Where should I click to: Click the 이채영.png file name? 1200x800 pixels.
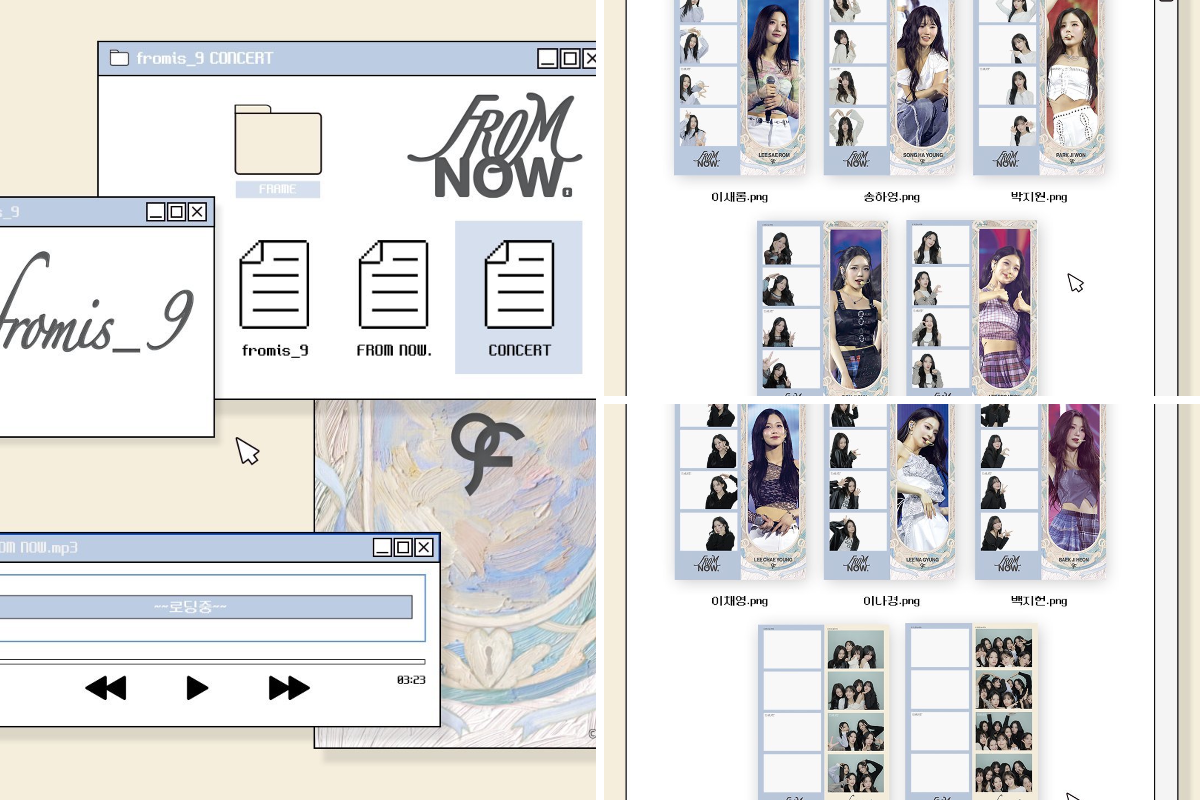[x=739, y=601]
